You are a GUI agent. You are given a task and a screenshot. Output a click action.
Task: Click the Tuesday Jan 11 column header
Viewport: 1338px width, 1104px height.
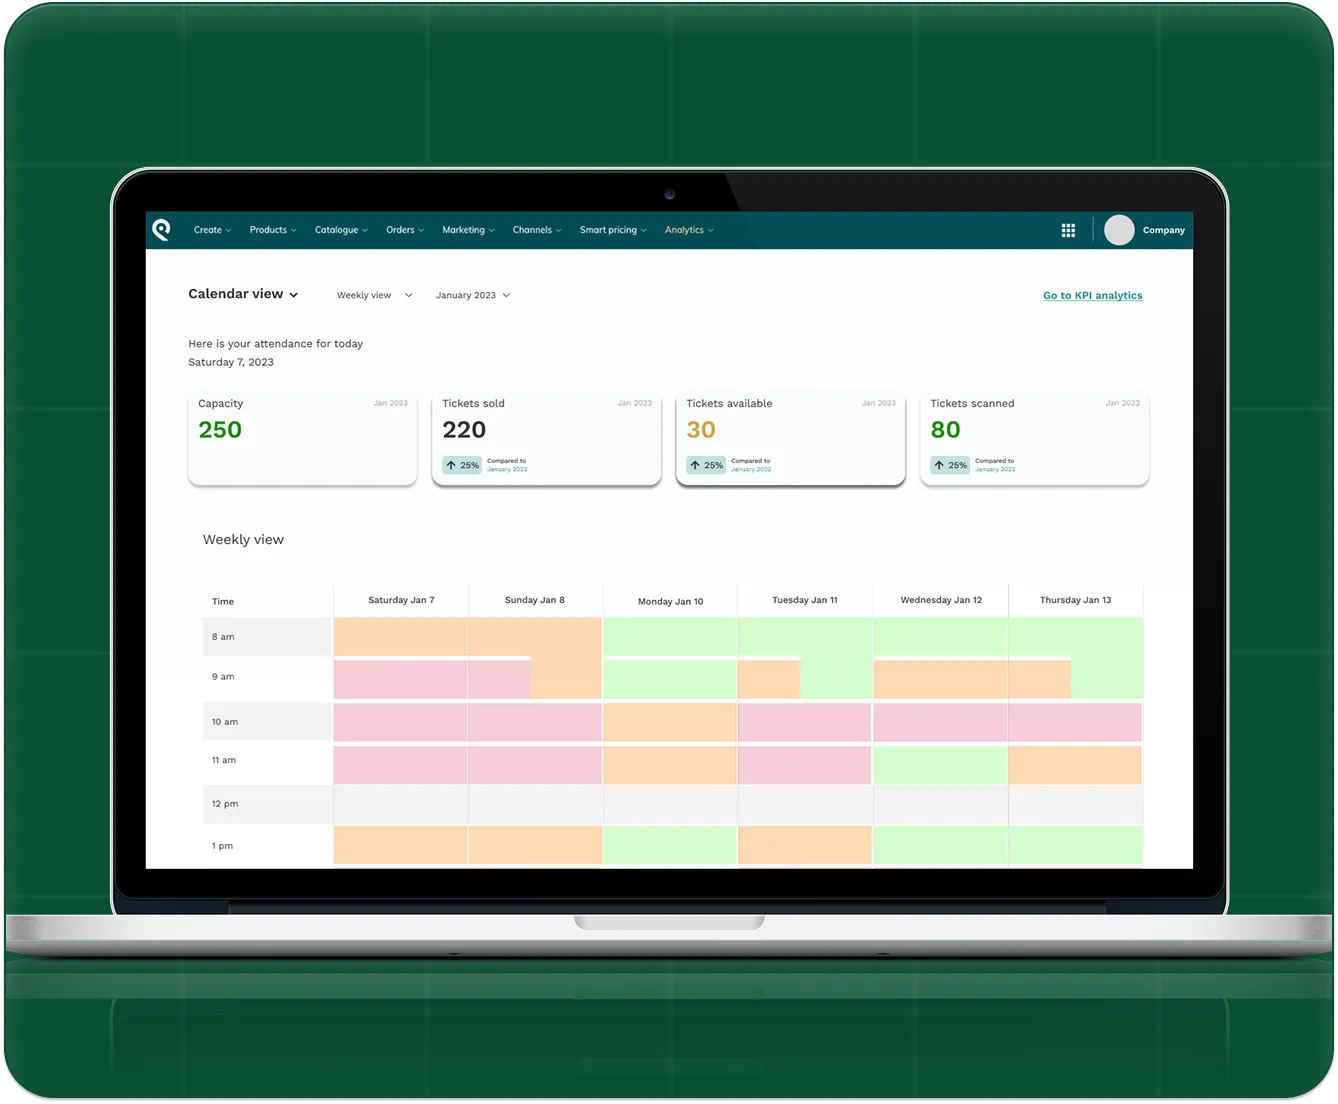coord(805,600)
